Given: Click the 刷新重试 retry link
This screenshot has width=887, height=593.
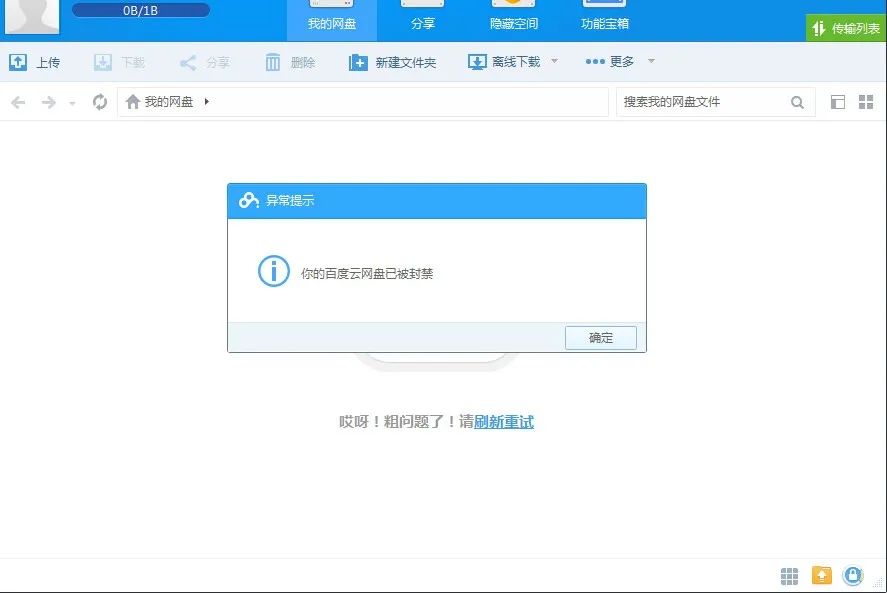Looking at the screenshot, I should coord(503,423).
